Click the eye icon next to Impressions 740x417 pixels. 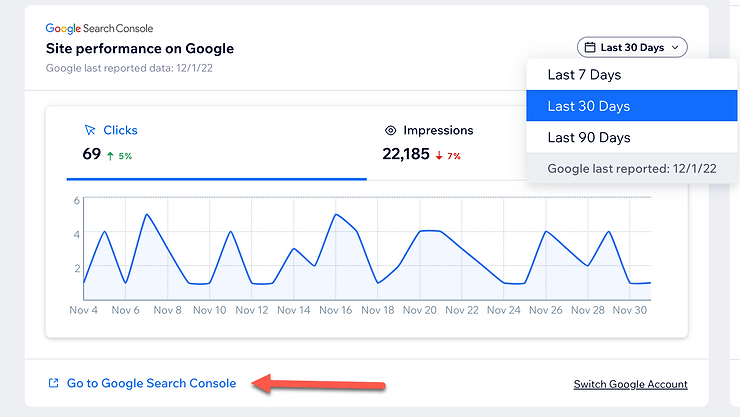(x=390, y=130)
